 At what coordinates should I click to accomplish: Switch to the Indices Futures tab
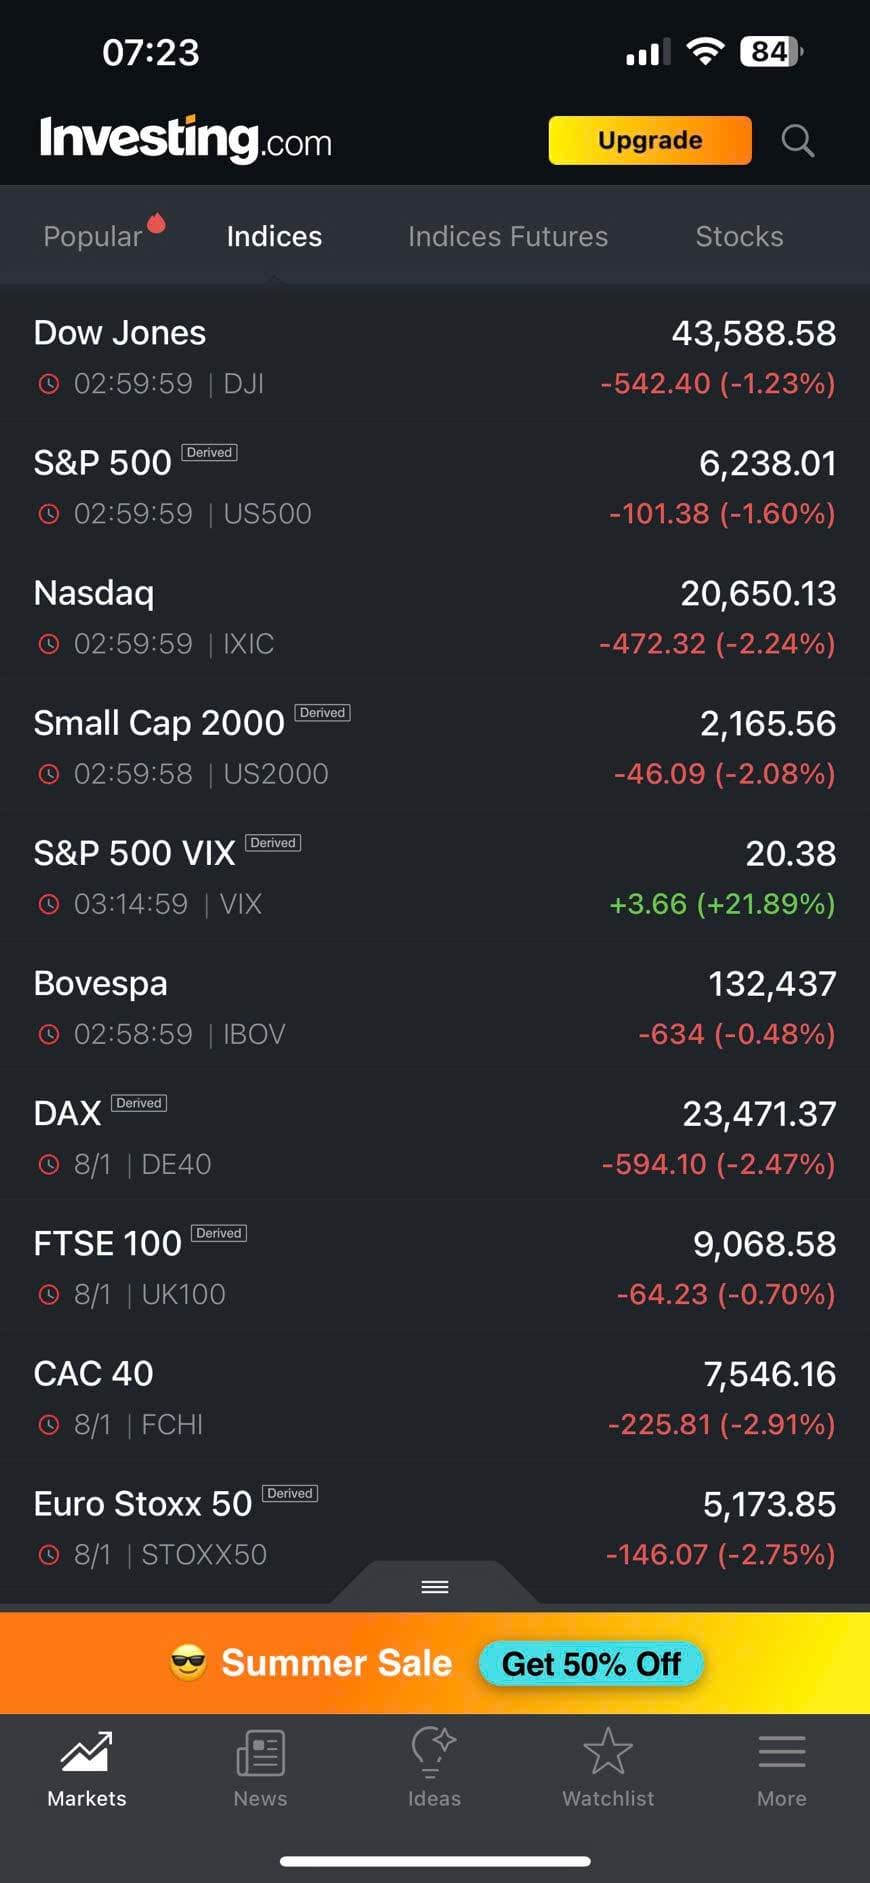(x=508, y=237)
